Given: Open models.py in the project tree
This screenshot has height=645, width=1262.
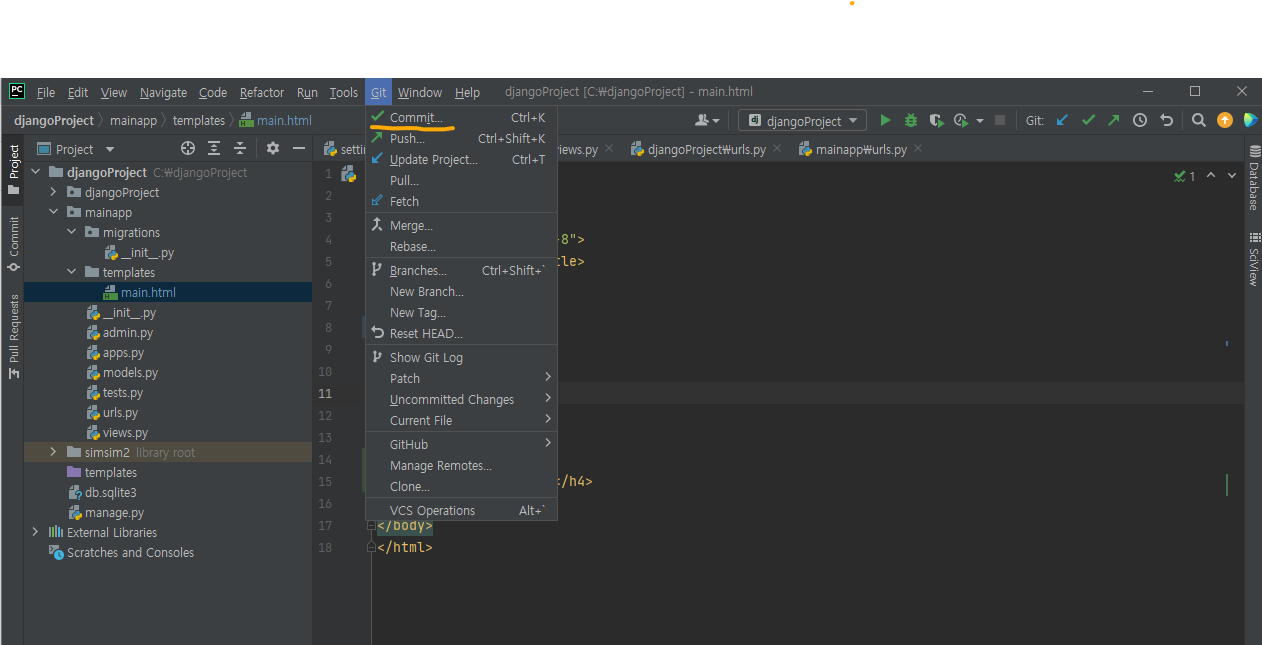Looking at the screenshot, I should coord(130,372).
